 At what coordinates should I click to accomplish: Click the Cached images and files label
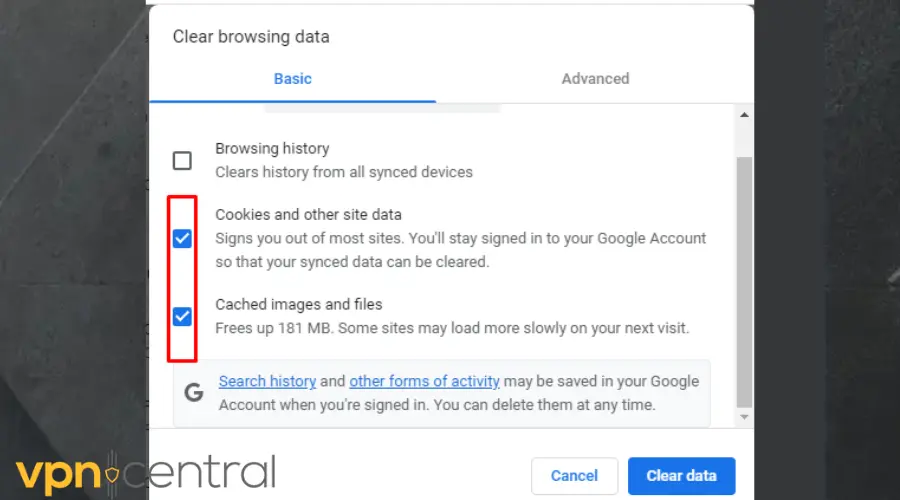pos(299,304)
